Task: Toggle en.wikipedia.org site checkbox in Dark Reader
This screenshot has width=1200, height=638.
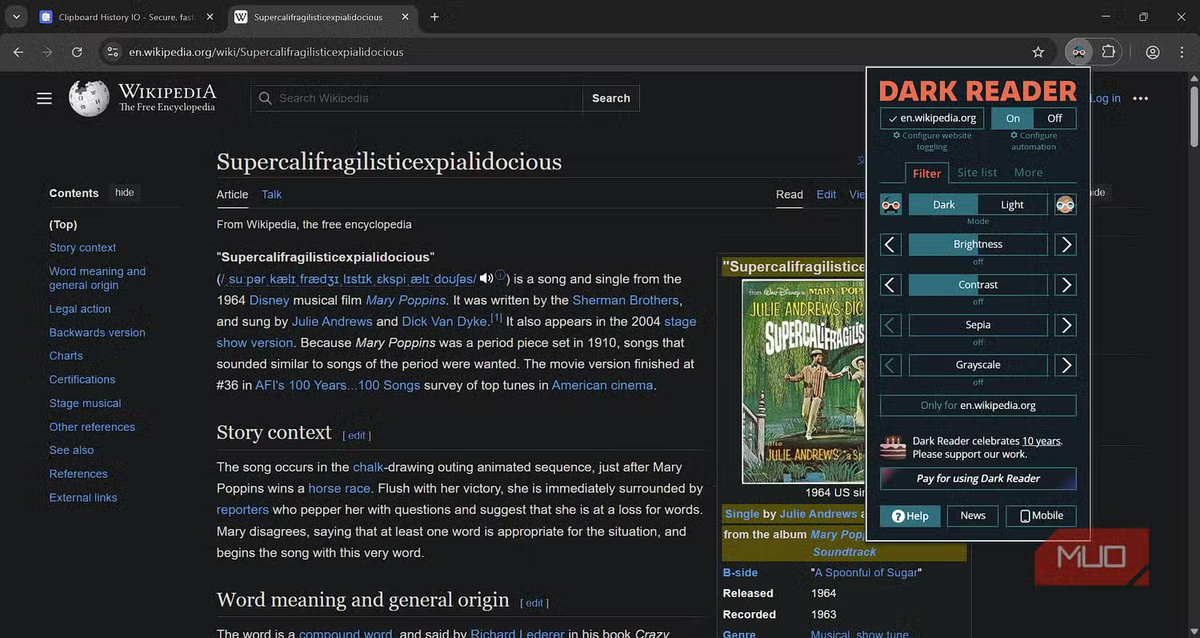Action: (929, 118)
